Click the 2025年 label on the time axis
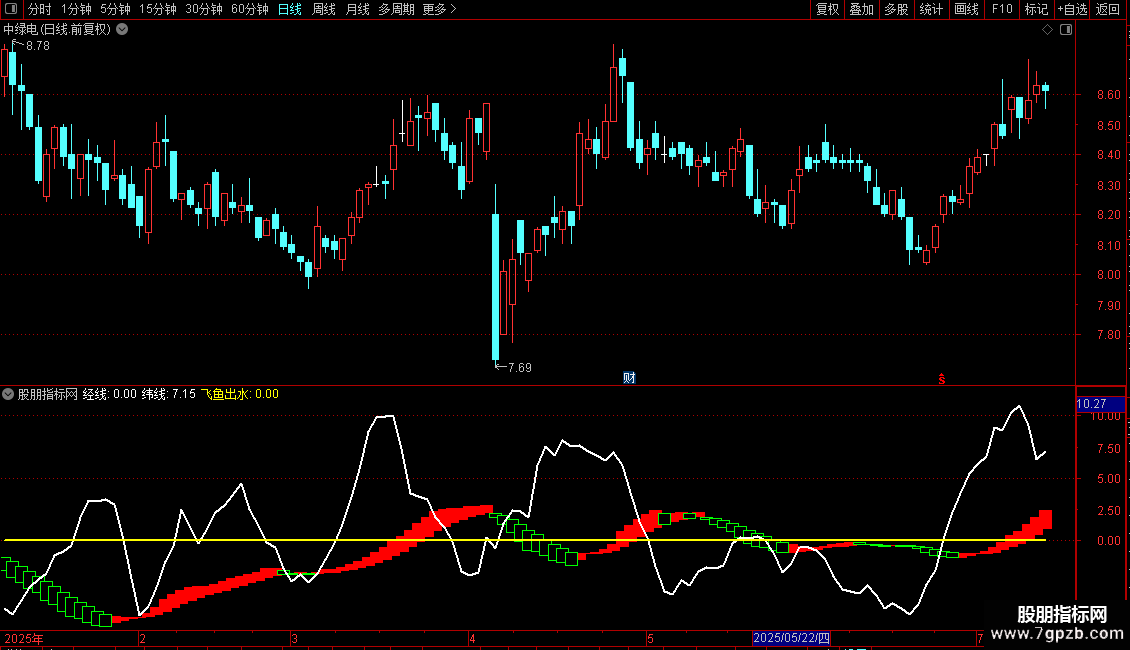Screen dimensions: 1130x650 click(x=24, y=638)
